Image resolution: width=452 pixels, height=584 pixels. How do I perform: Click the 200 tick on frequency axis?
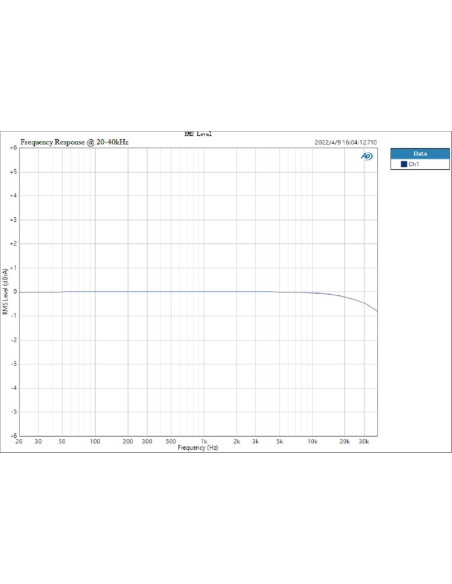pyautogui.click(x=128, y=441)
